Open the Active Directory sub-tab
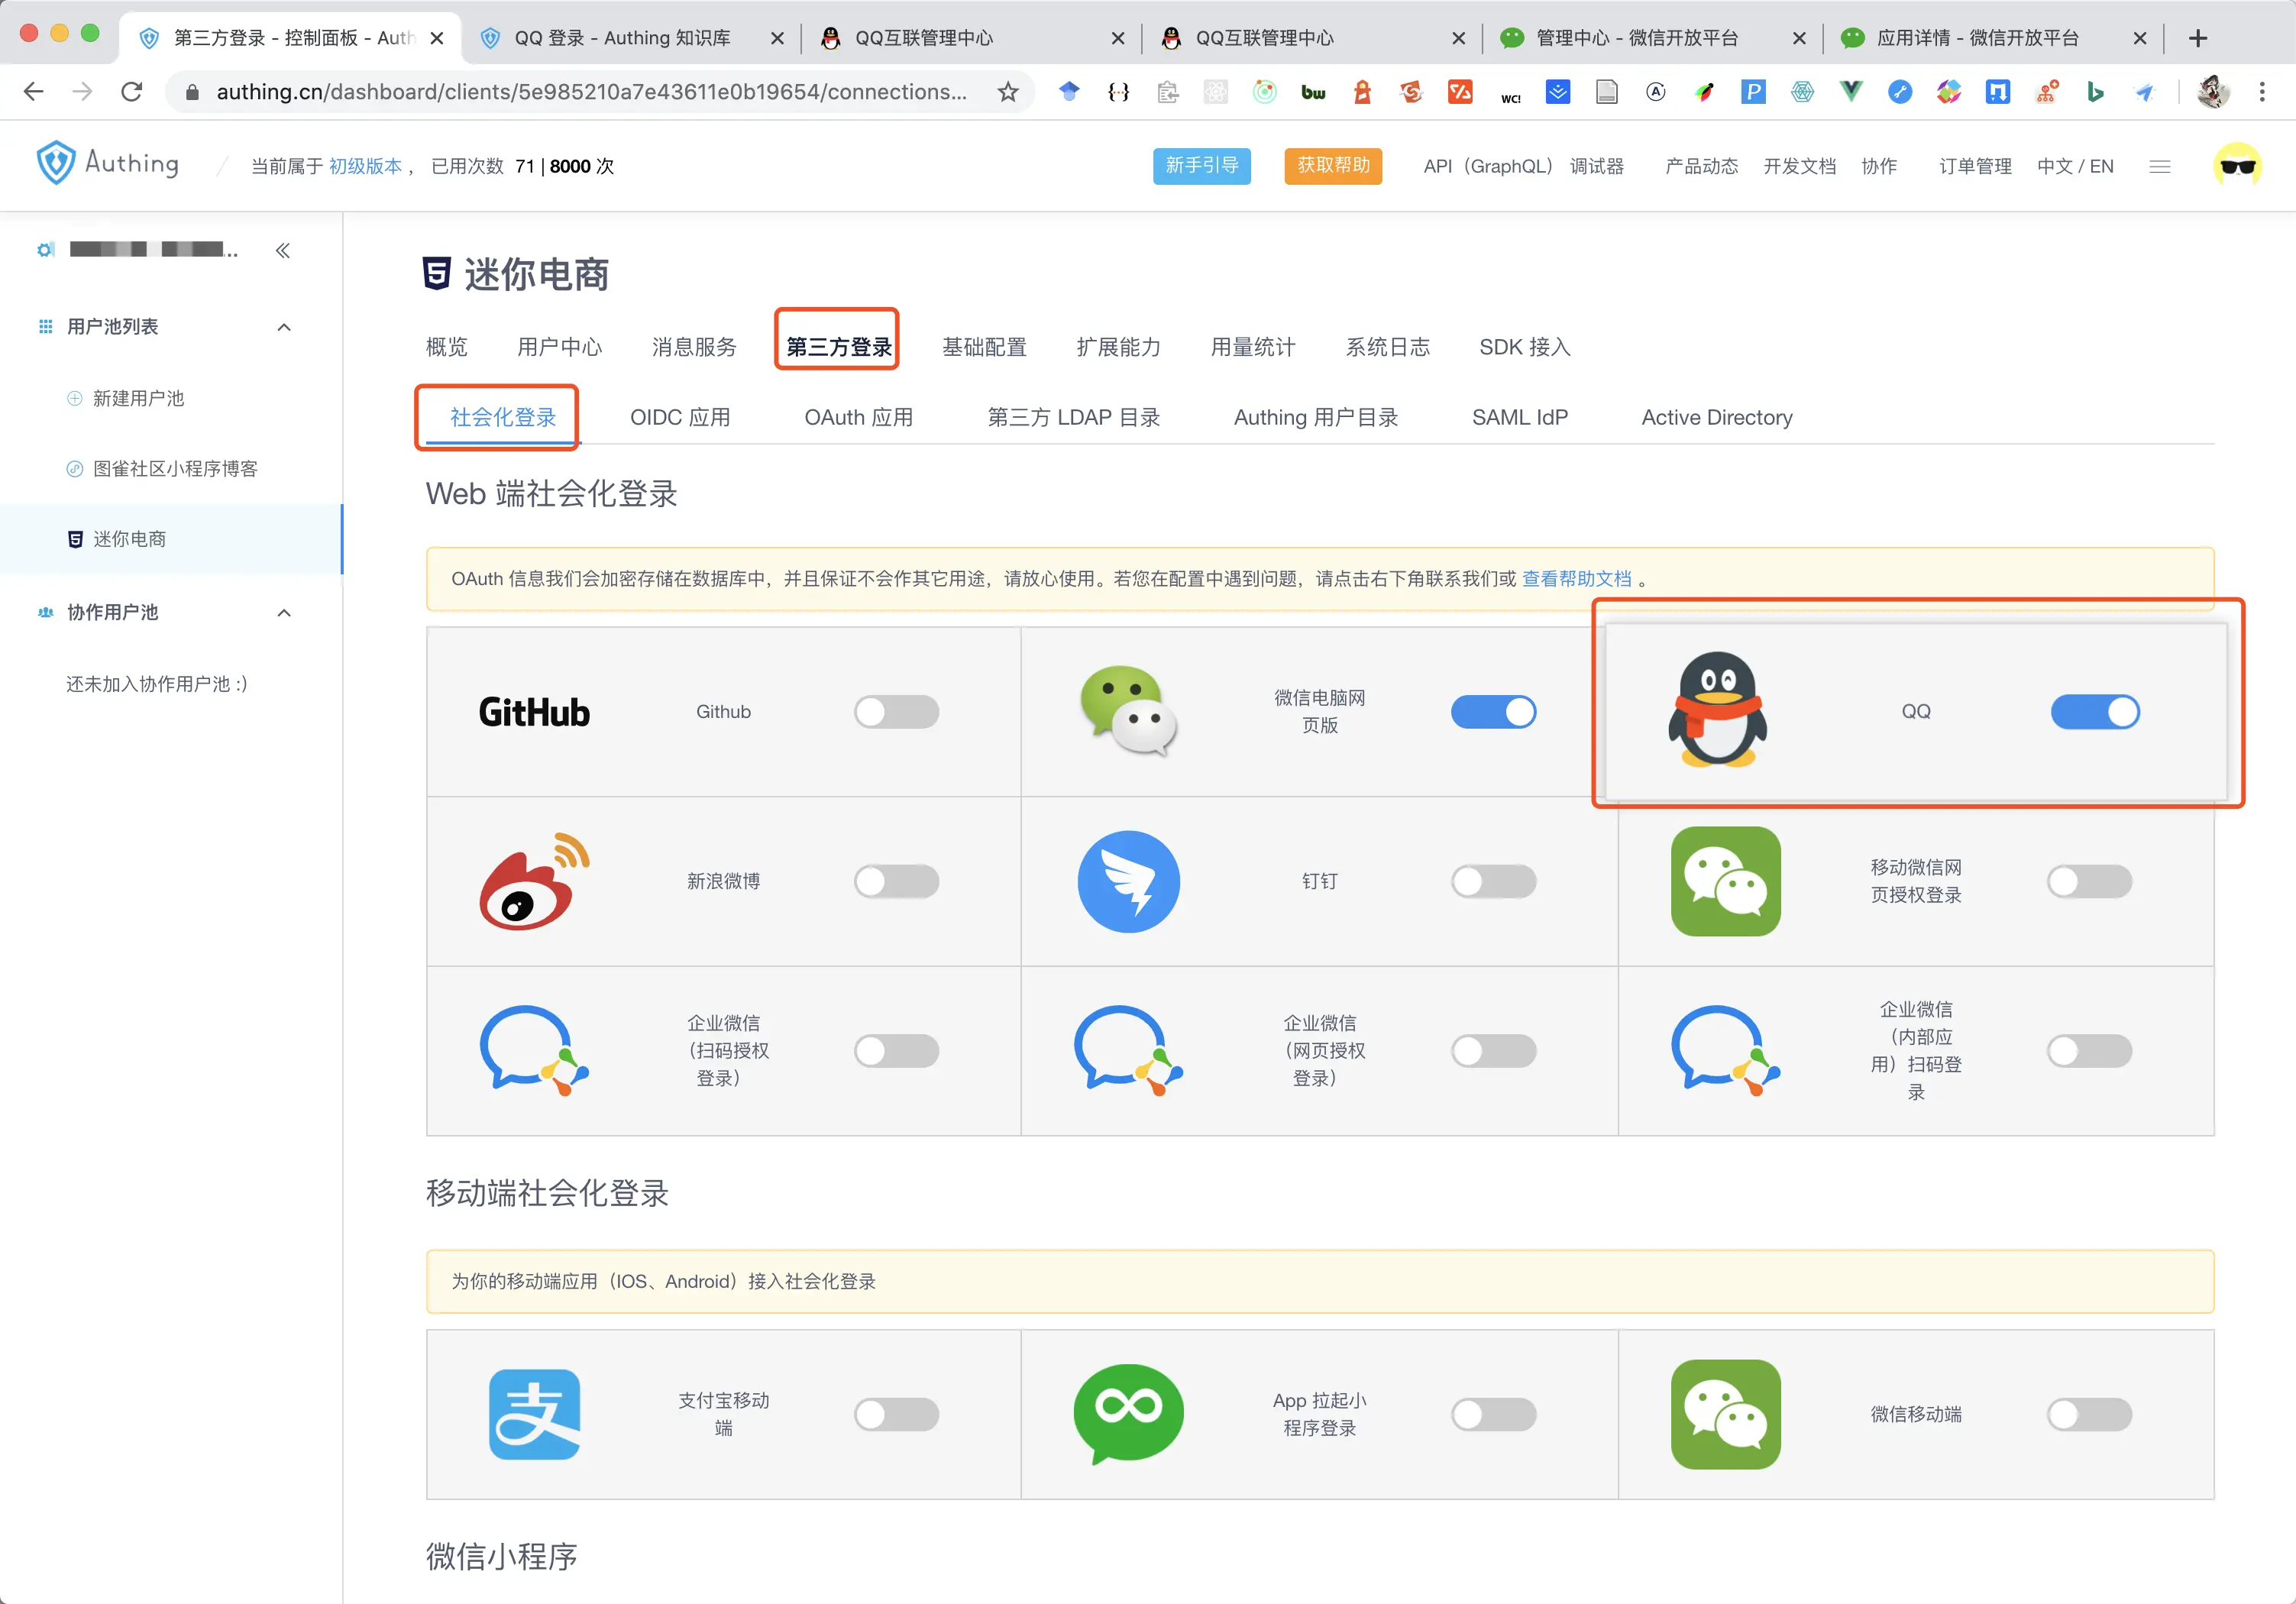 point(1716,417)
